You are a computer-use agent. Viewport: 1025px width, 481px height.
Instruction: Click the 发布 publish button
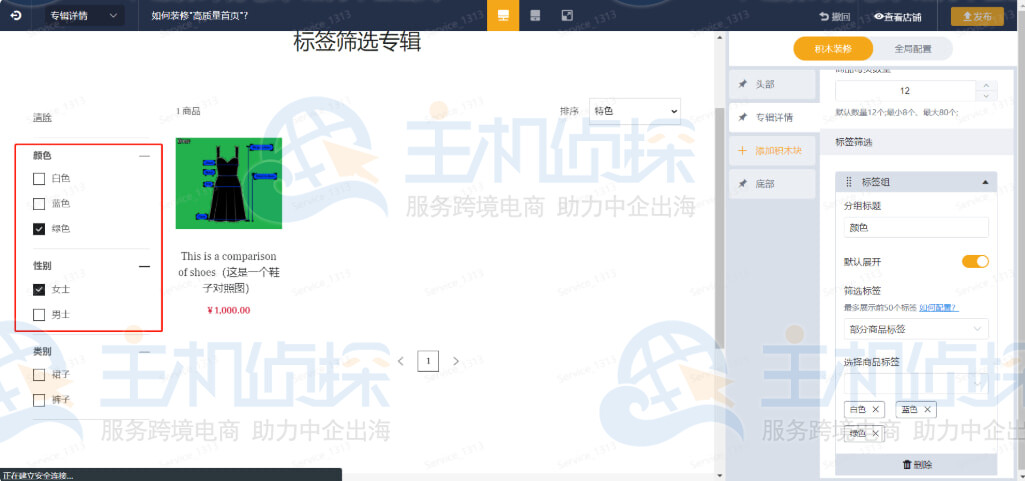(x=977, y=17)
